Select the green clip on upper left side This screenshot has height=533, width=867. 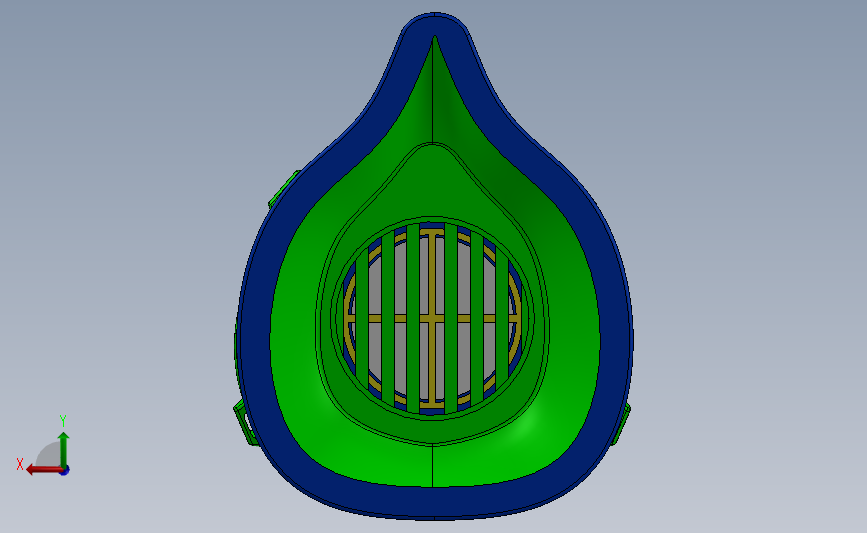point(283,189)
